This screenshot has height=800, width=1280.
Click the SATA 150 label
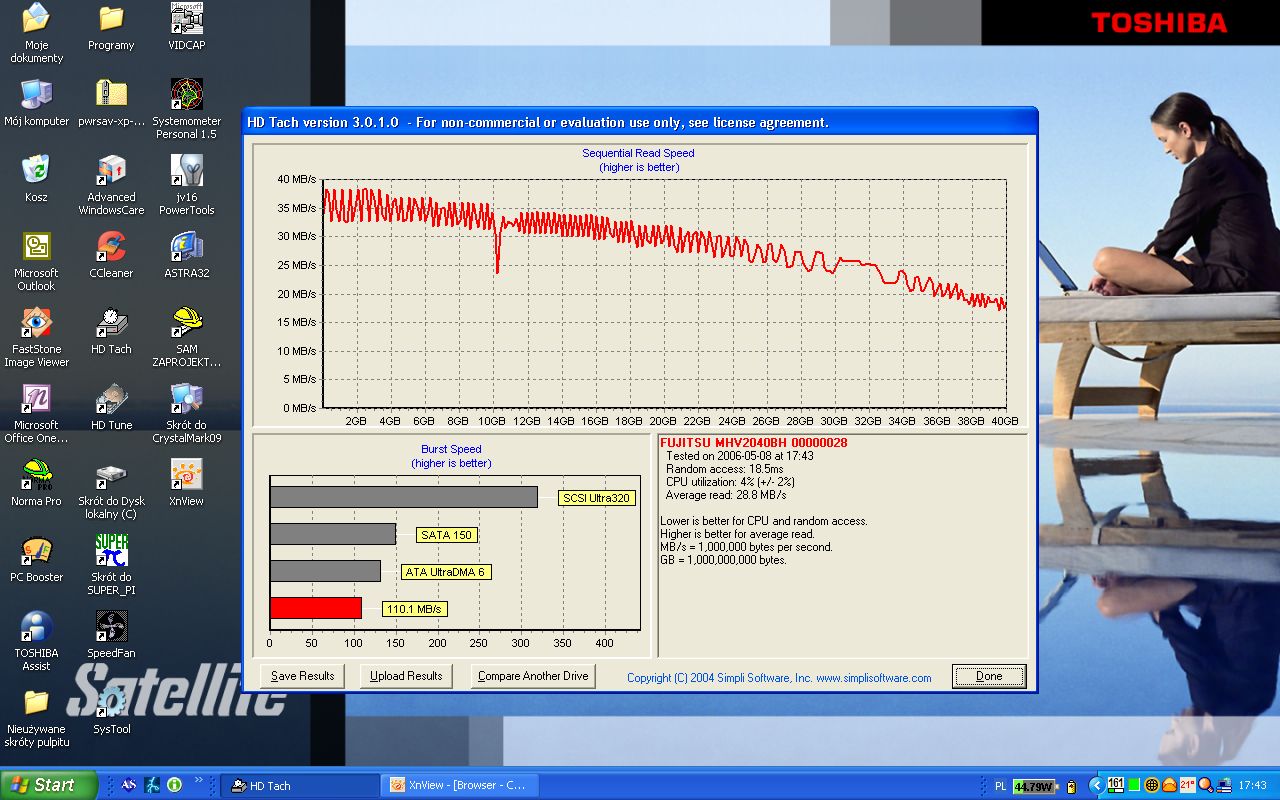pos(446,535)
